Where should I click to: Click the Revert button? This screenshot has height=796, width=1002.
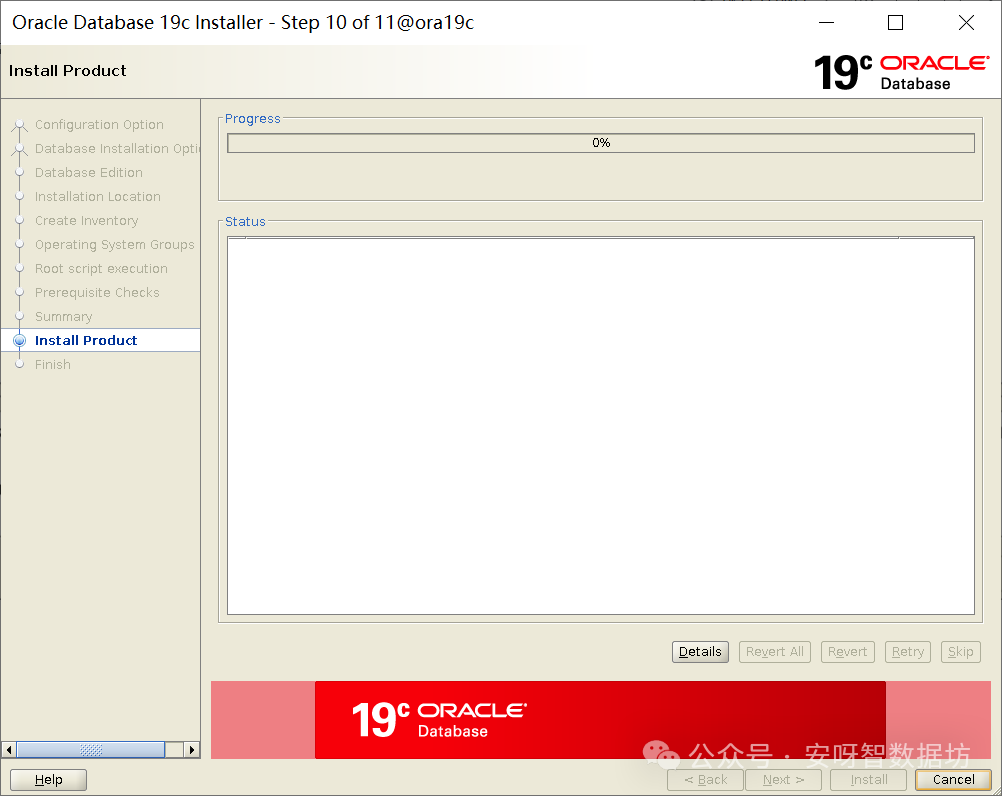point(847,652)
